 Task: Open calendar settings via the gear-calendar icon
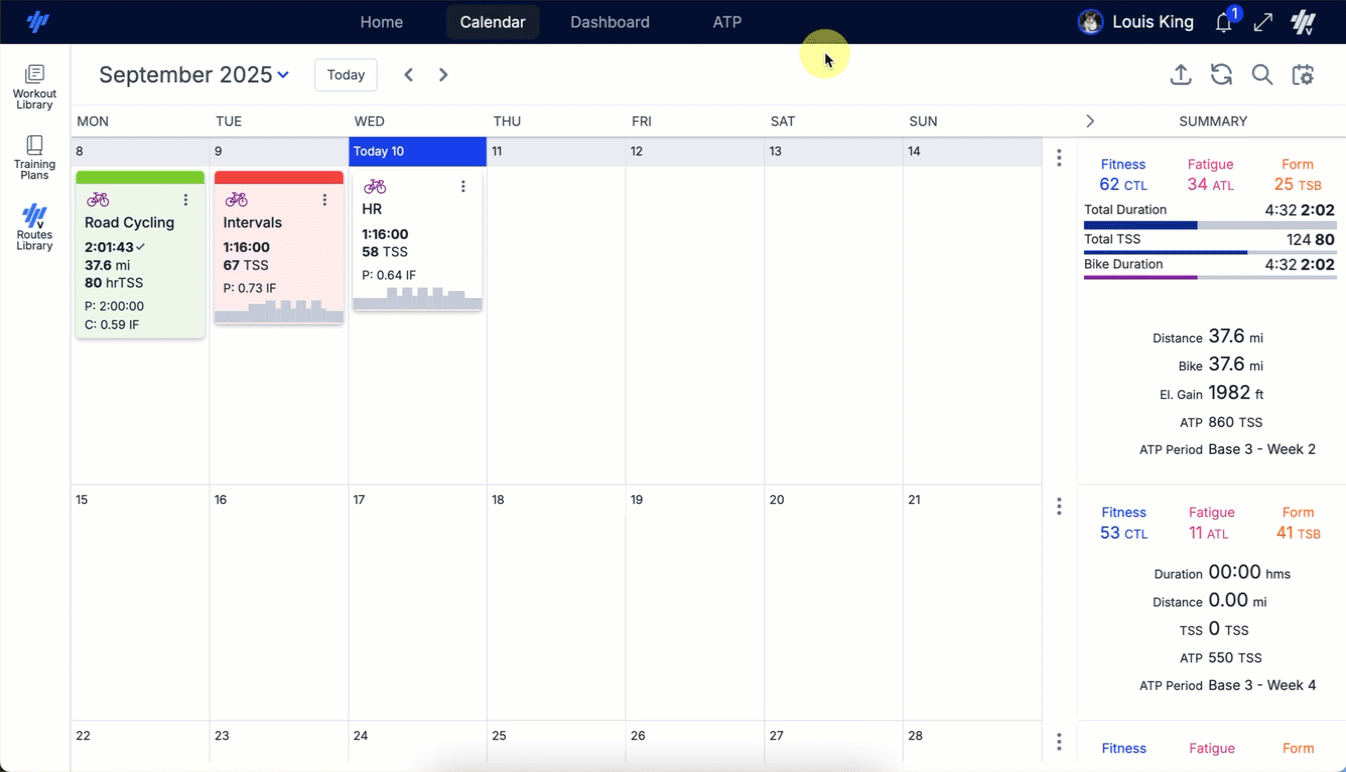(1303, 74)
